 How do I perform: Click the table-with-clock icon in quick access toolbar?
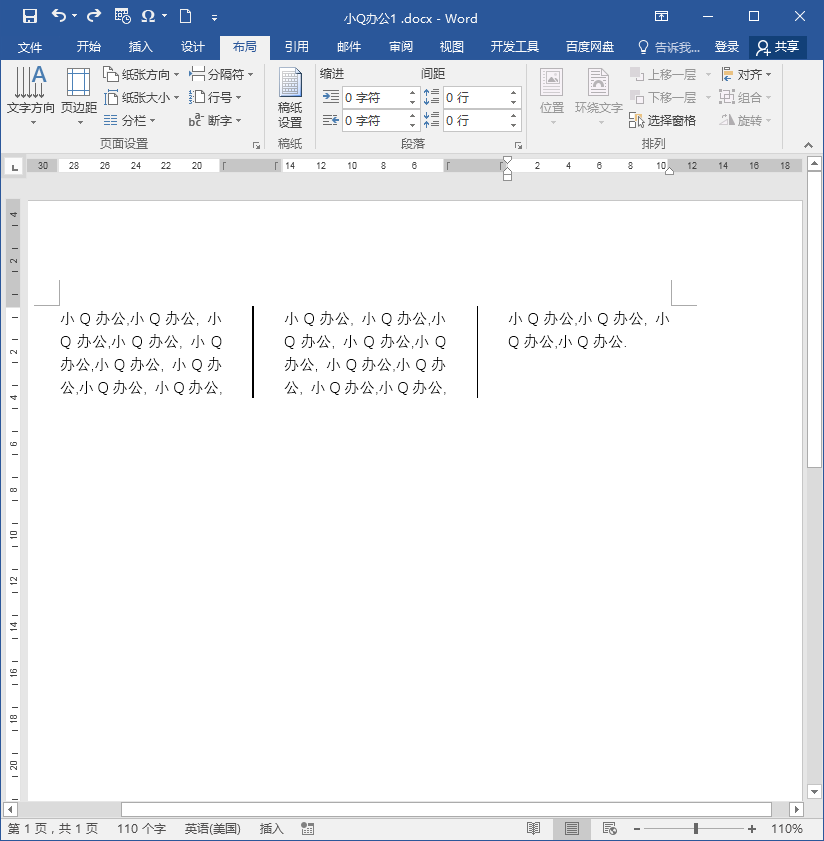(x=122, y=17)
